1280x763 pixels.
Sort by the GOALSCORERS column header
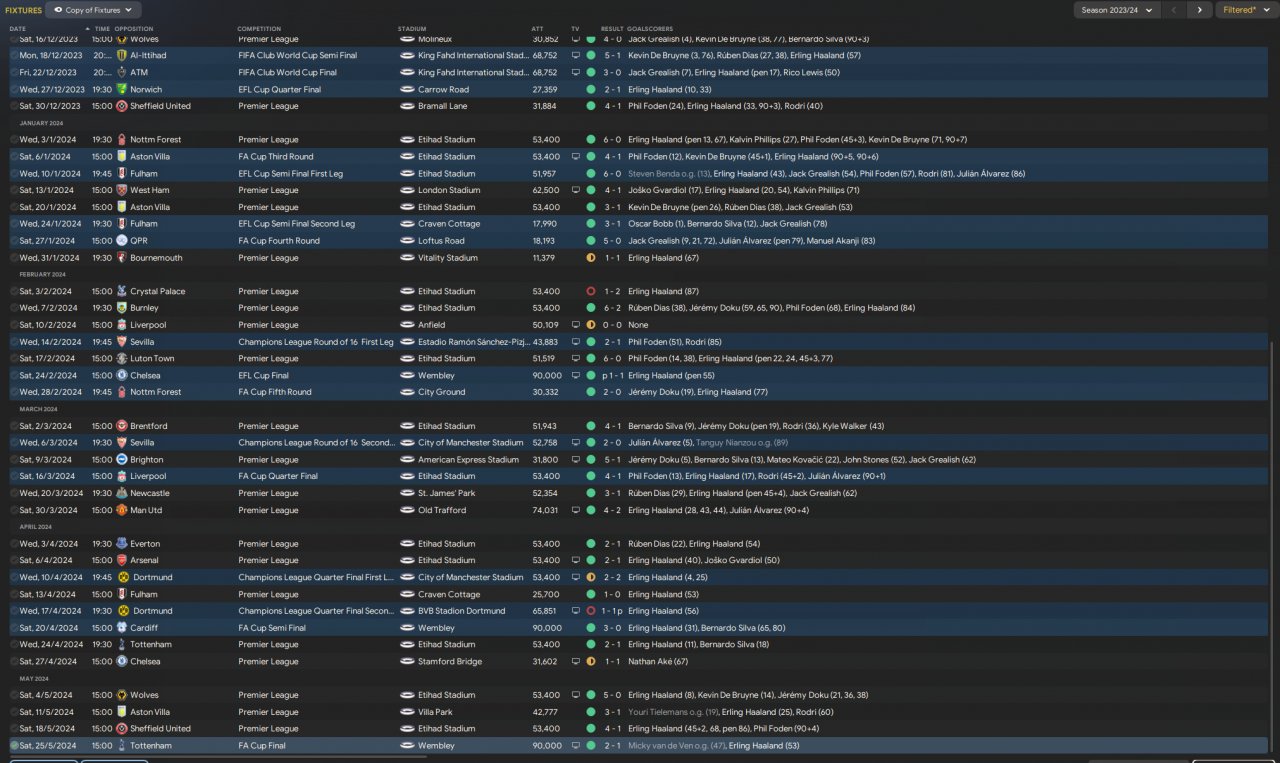(x=649, y=29)
